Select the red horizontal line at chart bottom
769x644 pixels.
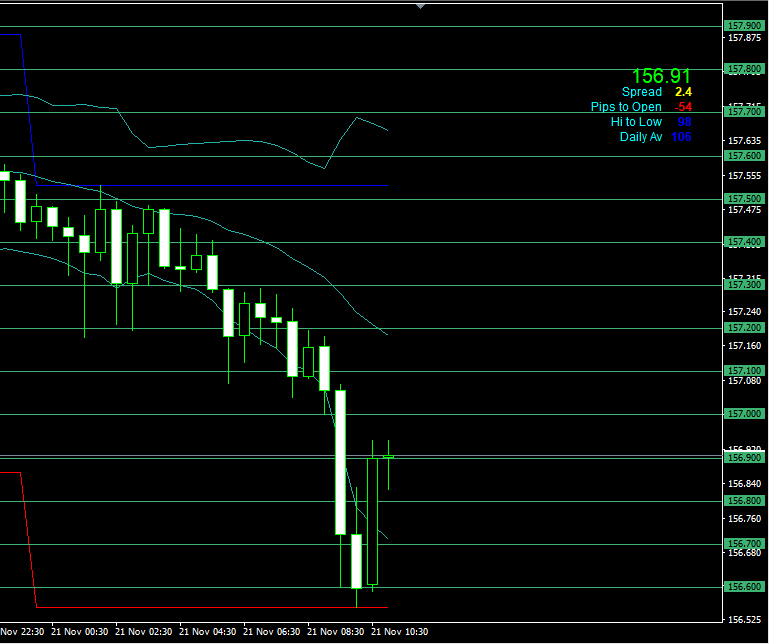tap(200, 607)
